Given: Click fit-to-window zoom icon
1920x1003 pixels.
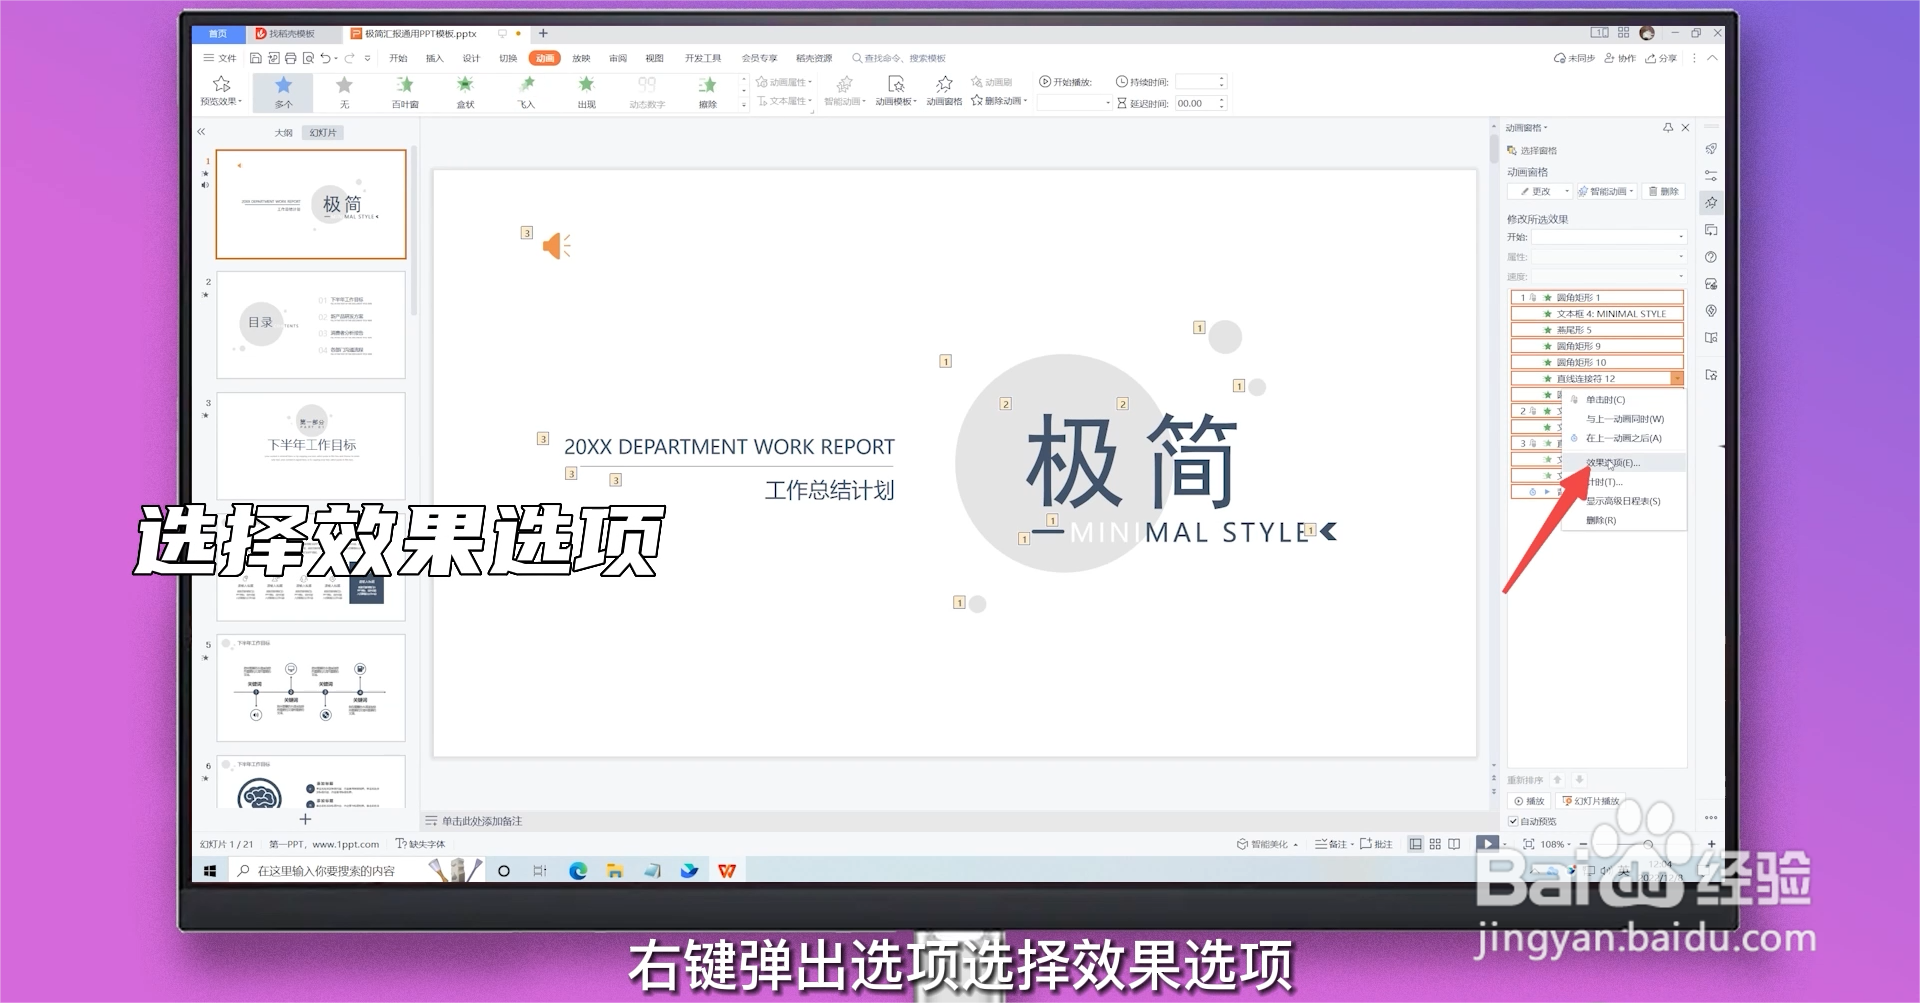Looking at the screenshot, I should (1529, 844).
